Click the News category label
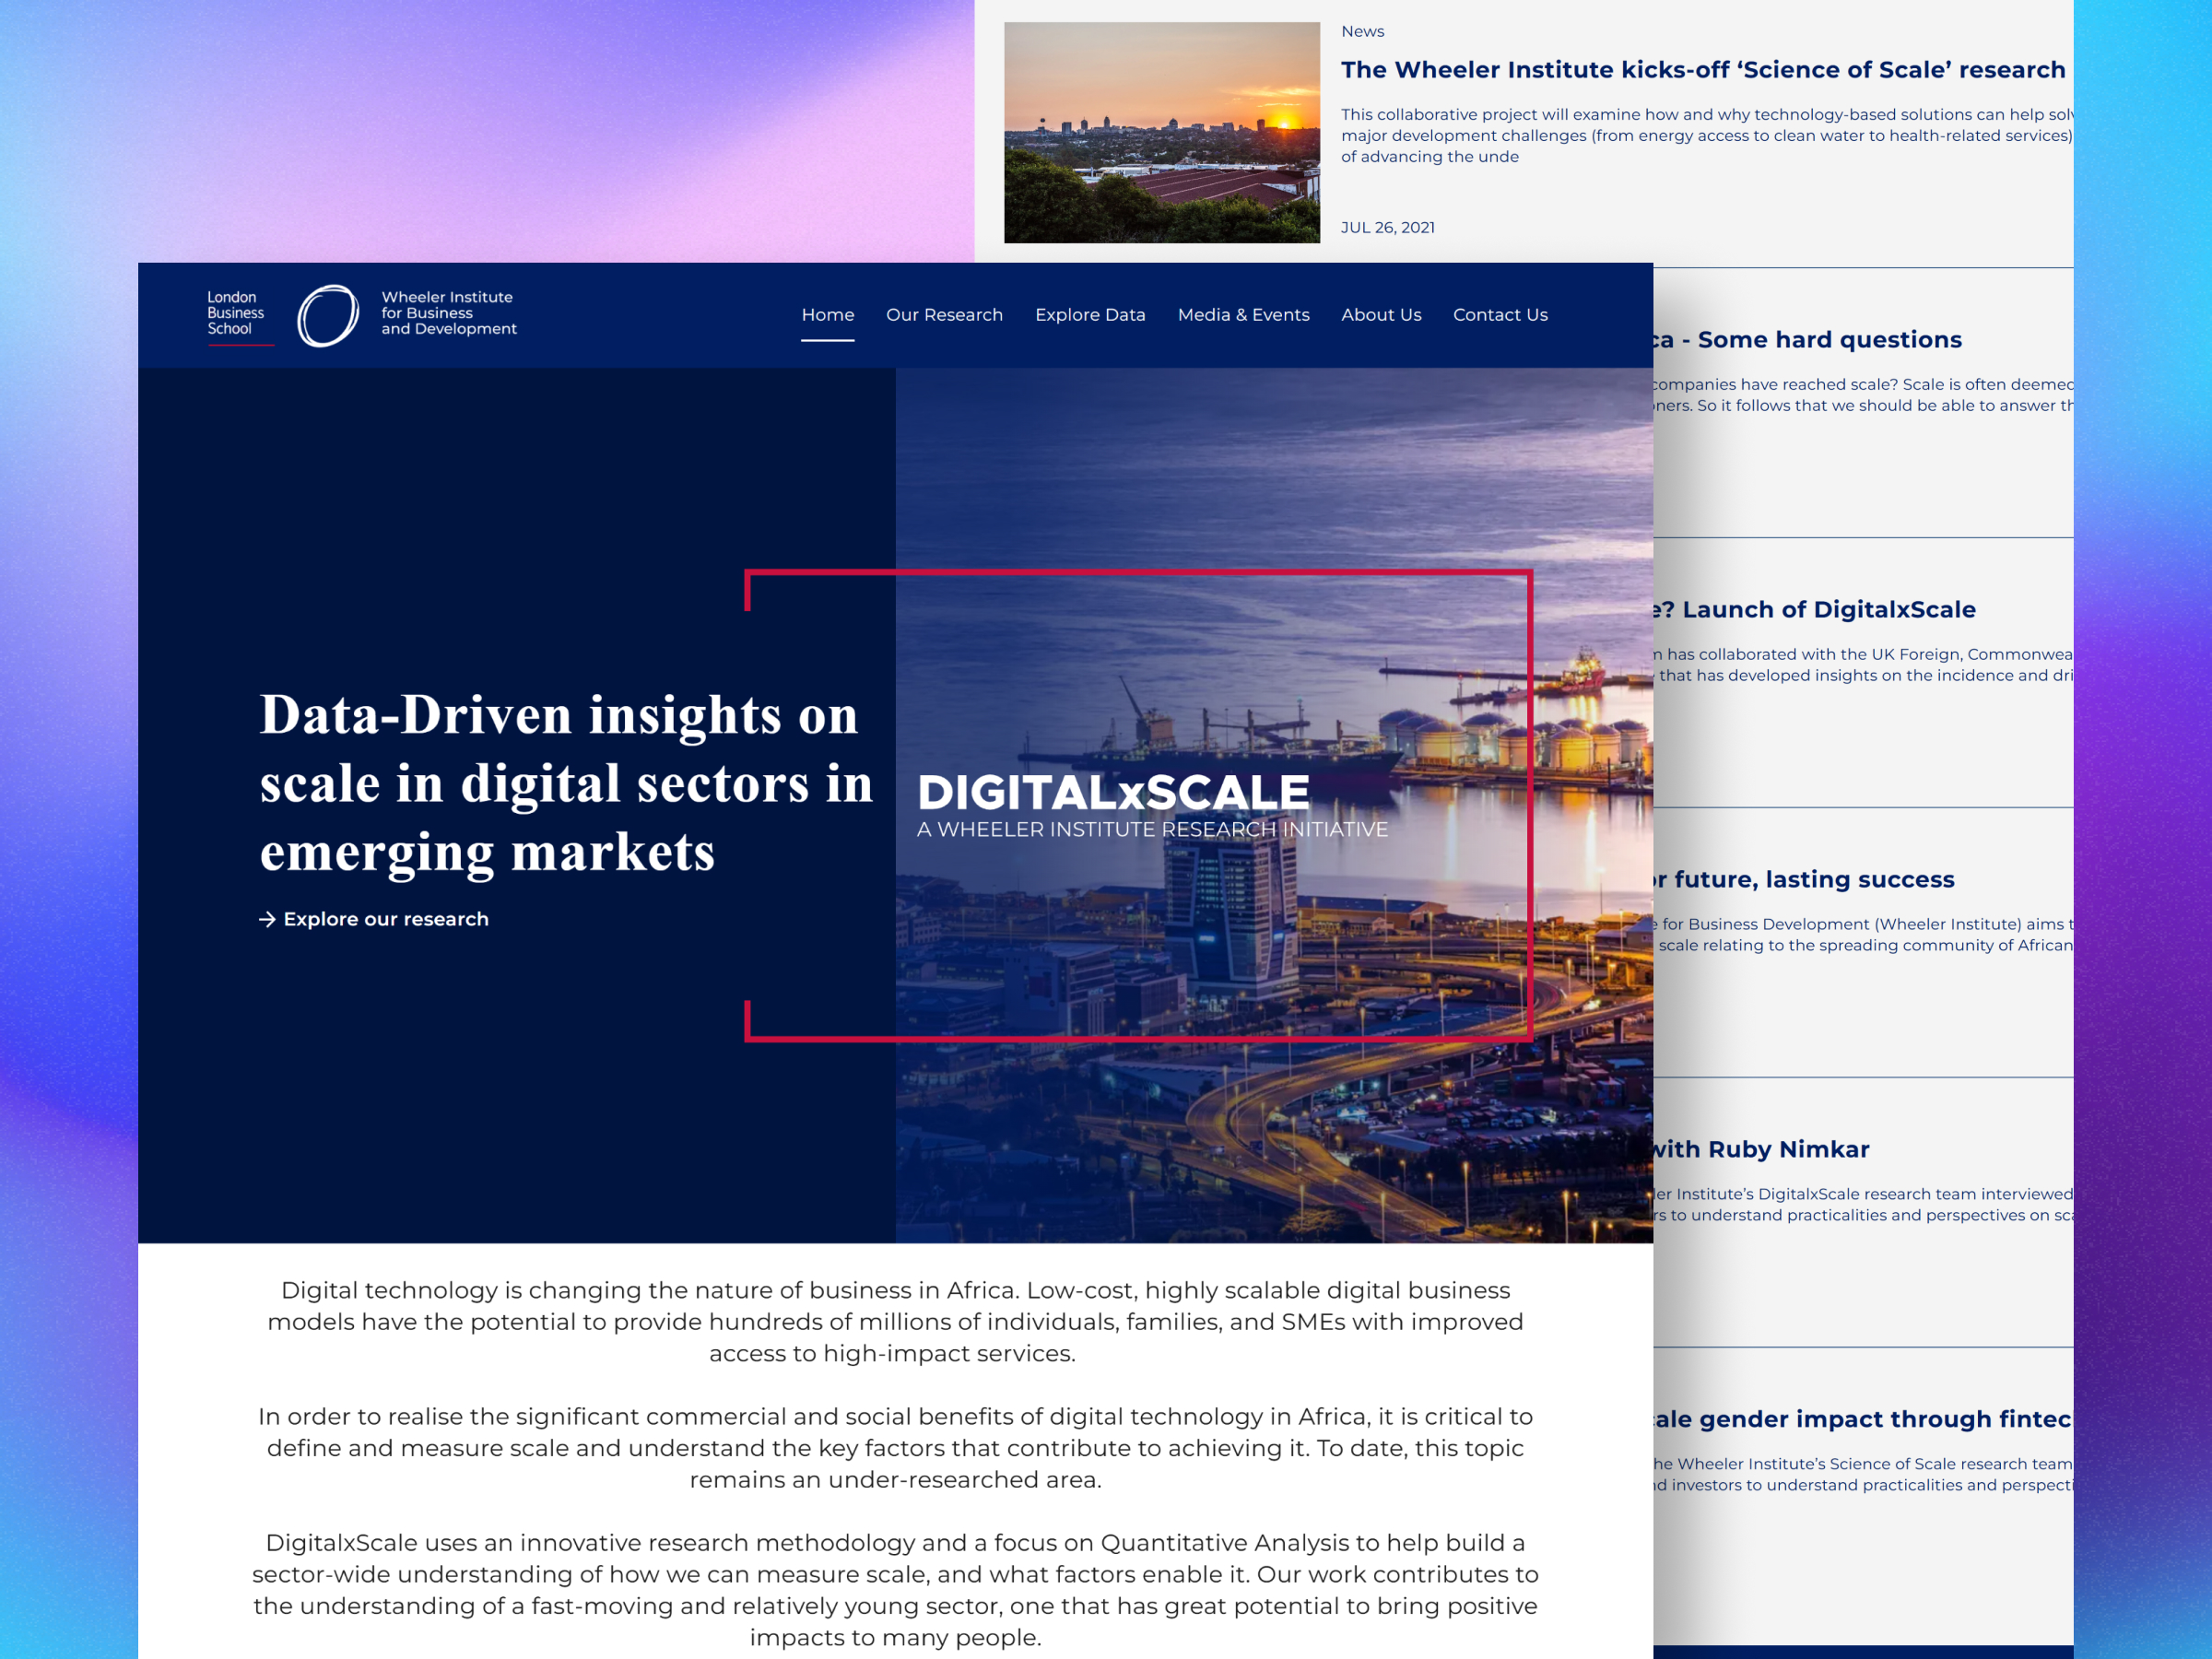 (1362, 31)
